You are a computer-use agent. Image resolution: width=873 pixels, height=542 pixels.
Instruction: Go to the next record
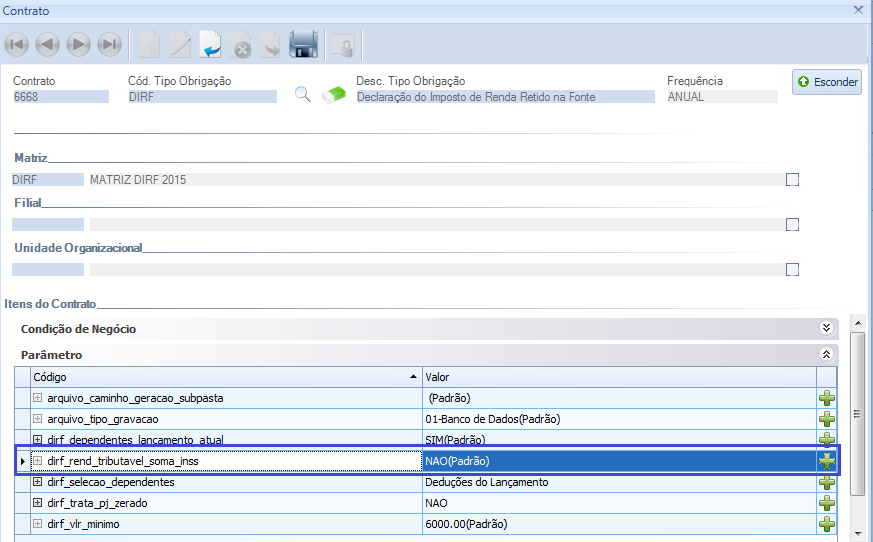click(x=79, y=44)
